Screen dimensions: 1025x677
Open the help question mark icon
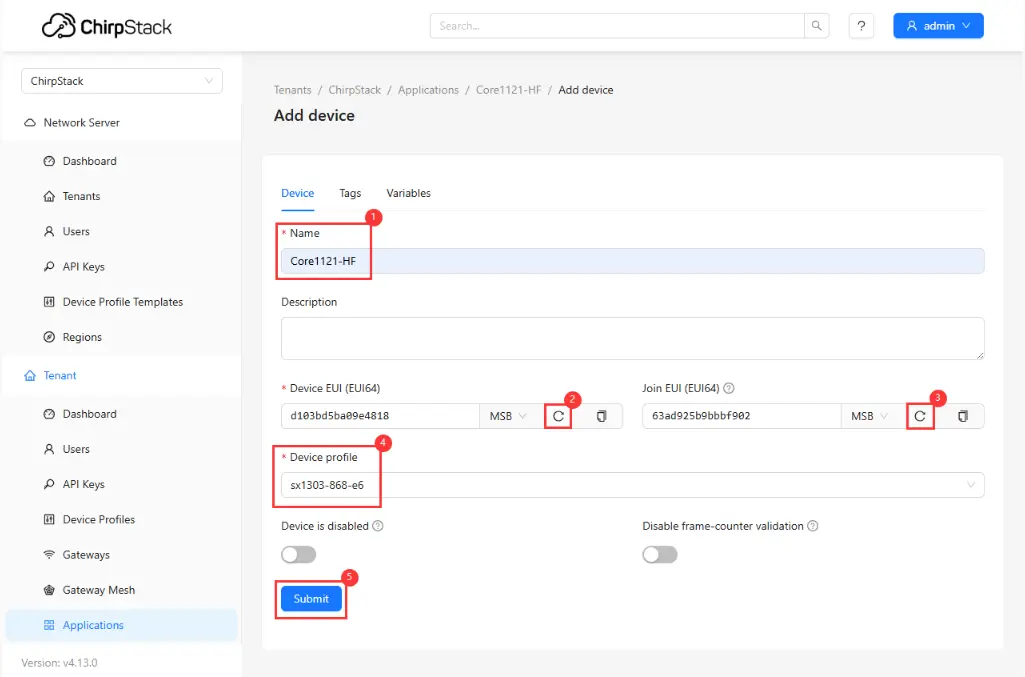coord(861,26)
